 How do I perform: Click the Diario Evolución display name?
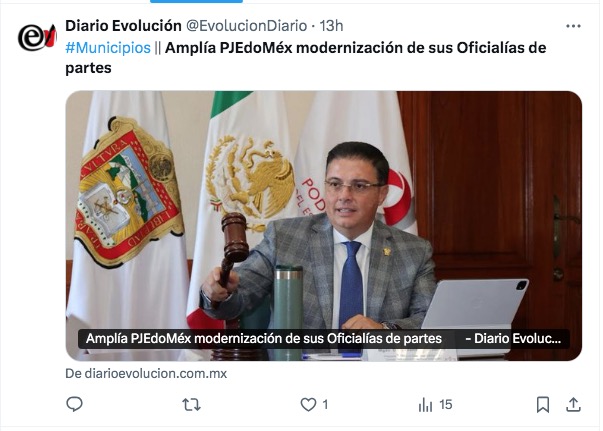(x=123, y=26)
